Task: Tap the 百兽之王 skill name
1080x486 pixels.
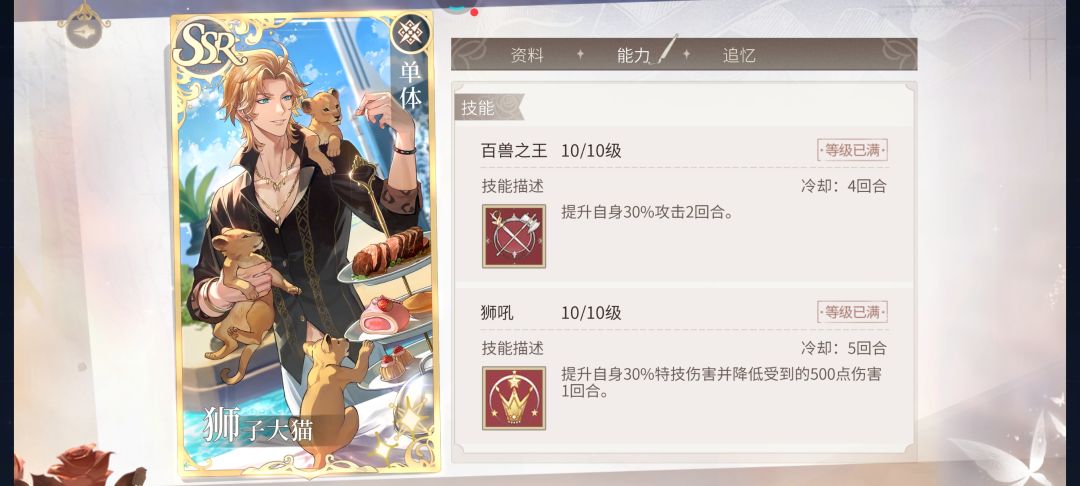Action: tap(514, 151)
